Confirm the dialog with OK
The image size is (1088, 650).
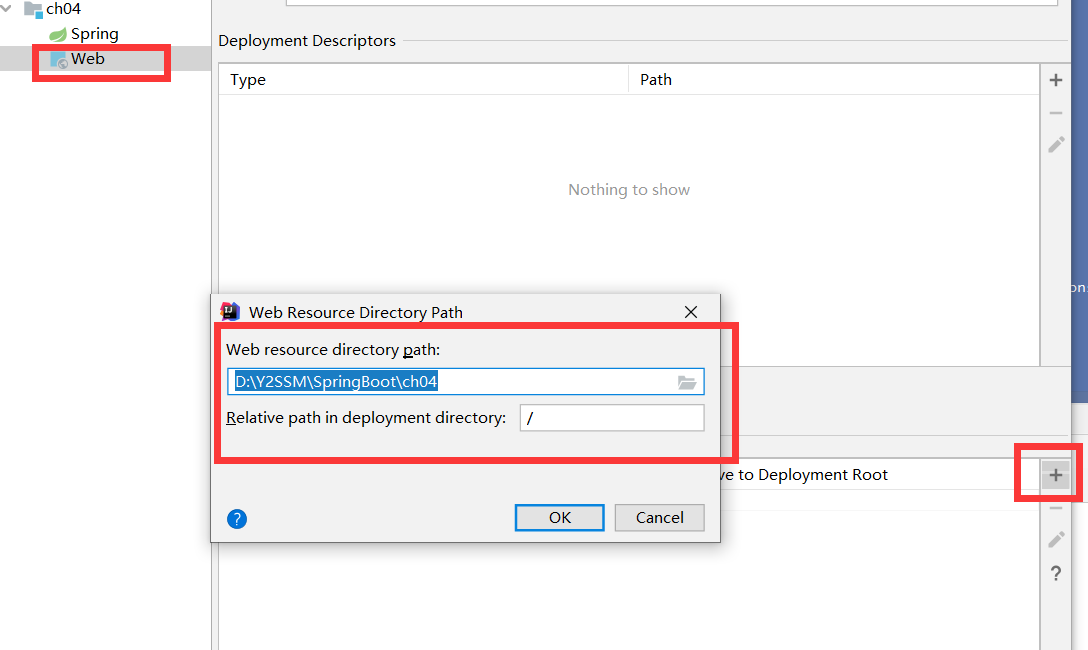pos(559,518)
